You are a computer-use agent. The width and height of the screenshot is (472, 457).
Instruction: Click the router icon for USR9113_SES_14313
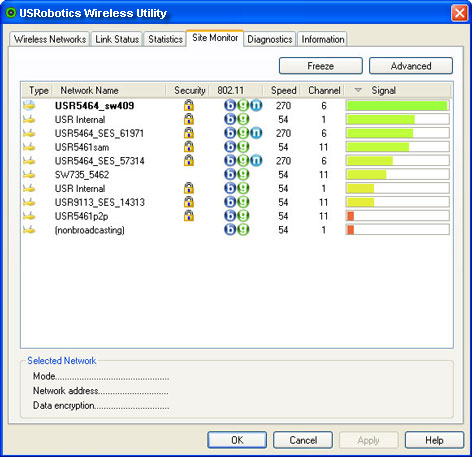coord(29,202)
